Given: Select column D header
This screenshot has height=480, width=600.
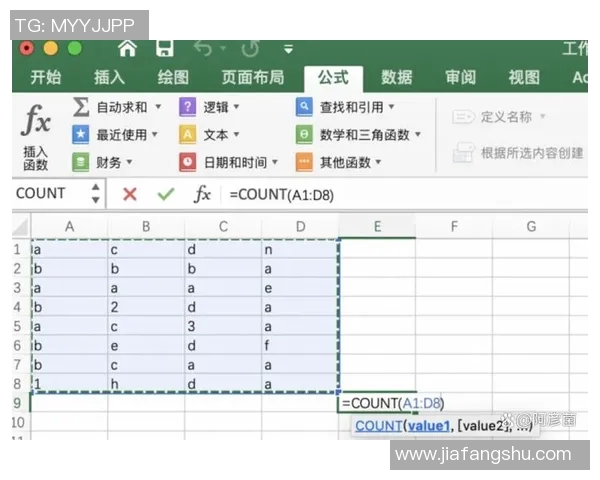Looking at the screenshot, I should pyautogui.click(x=300, y=227).
